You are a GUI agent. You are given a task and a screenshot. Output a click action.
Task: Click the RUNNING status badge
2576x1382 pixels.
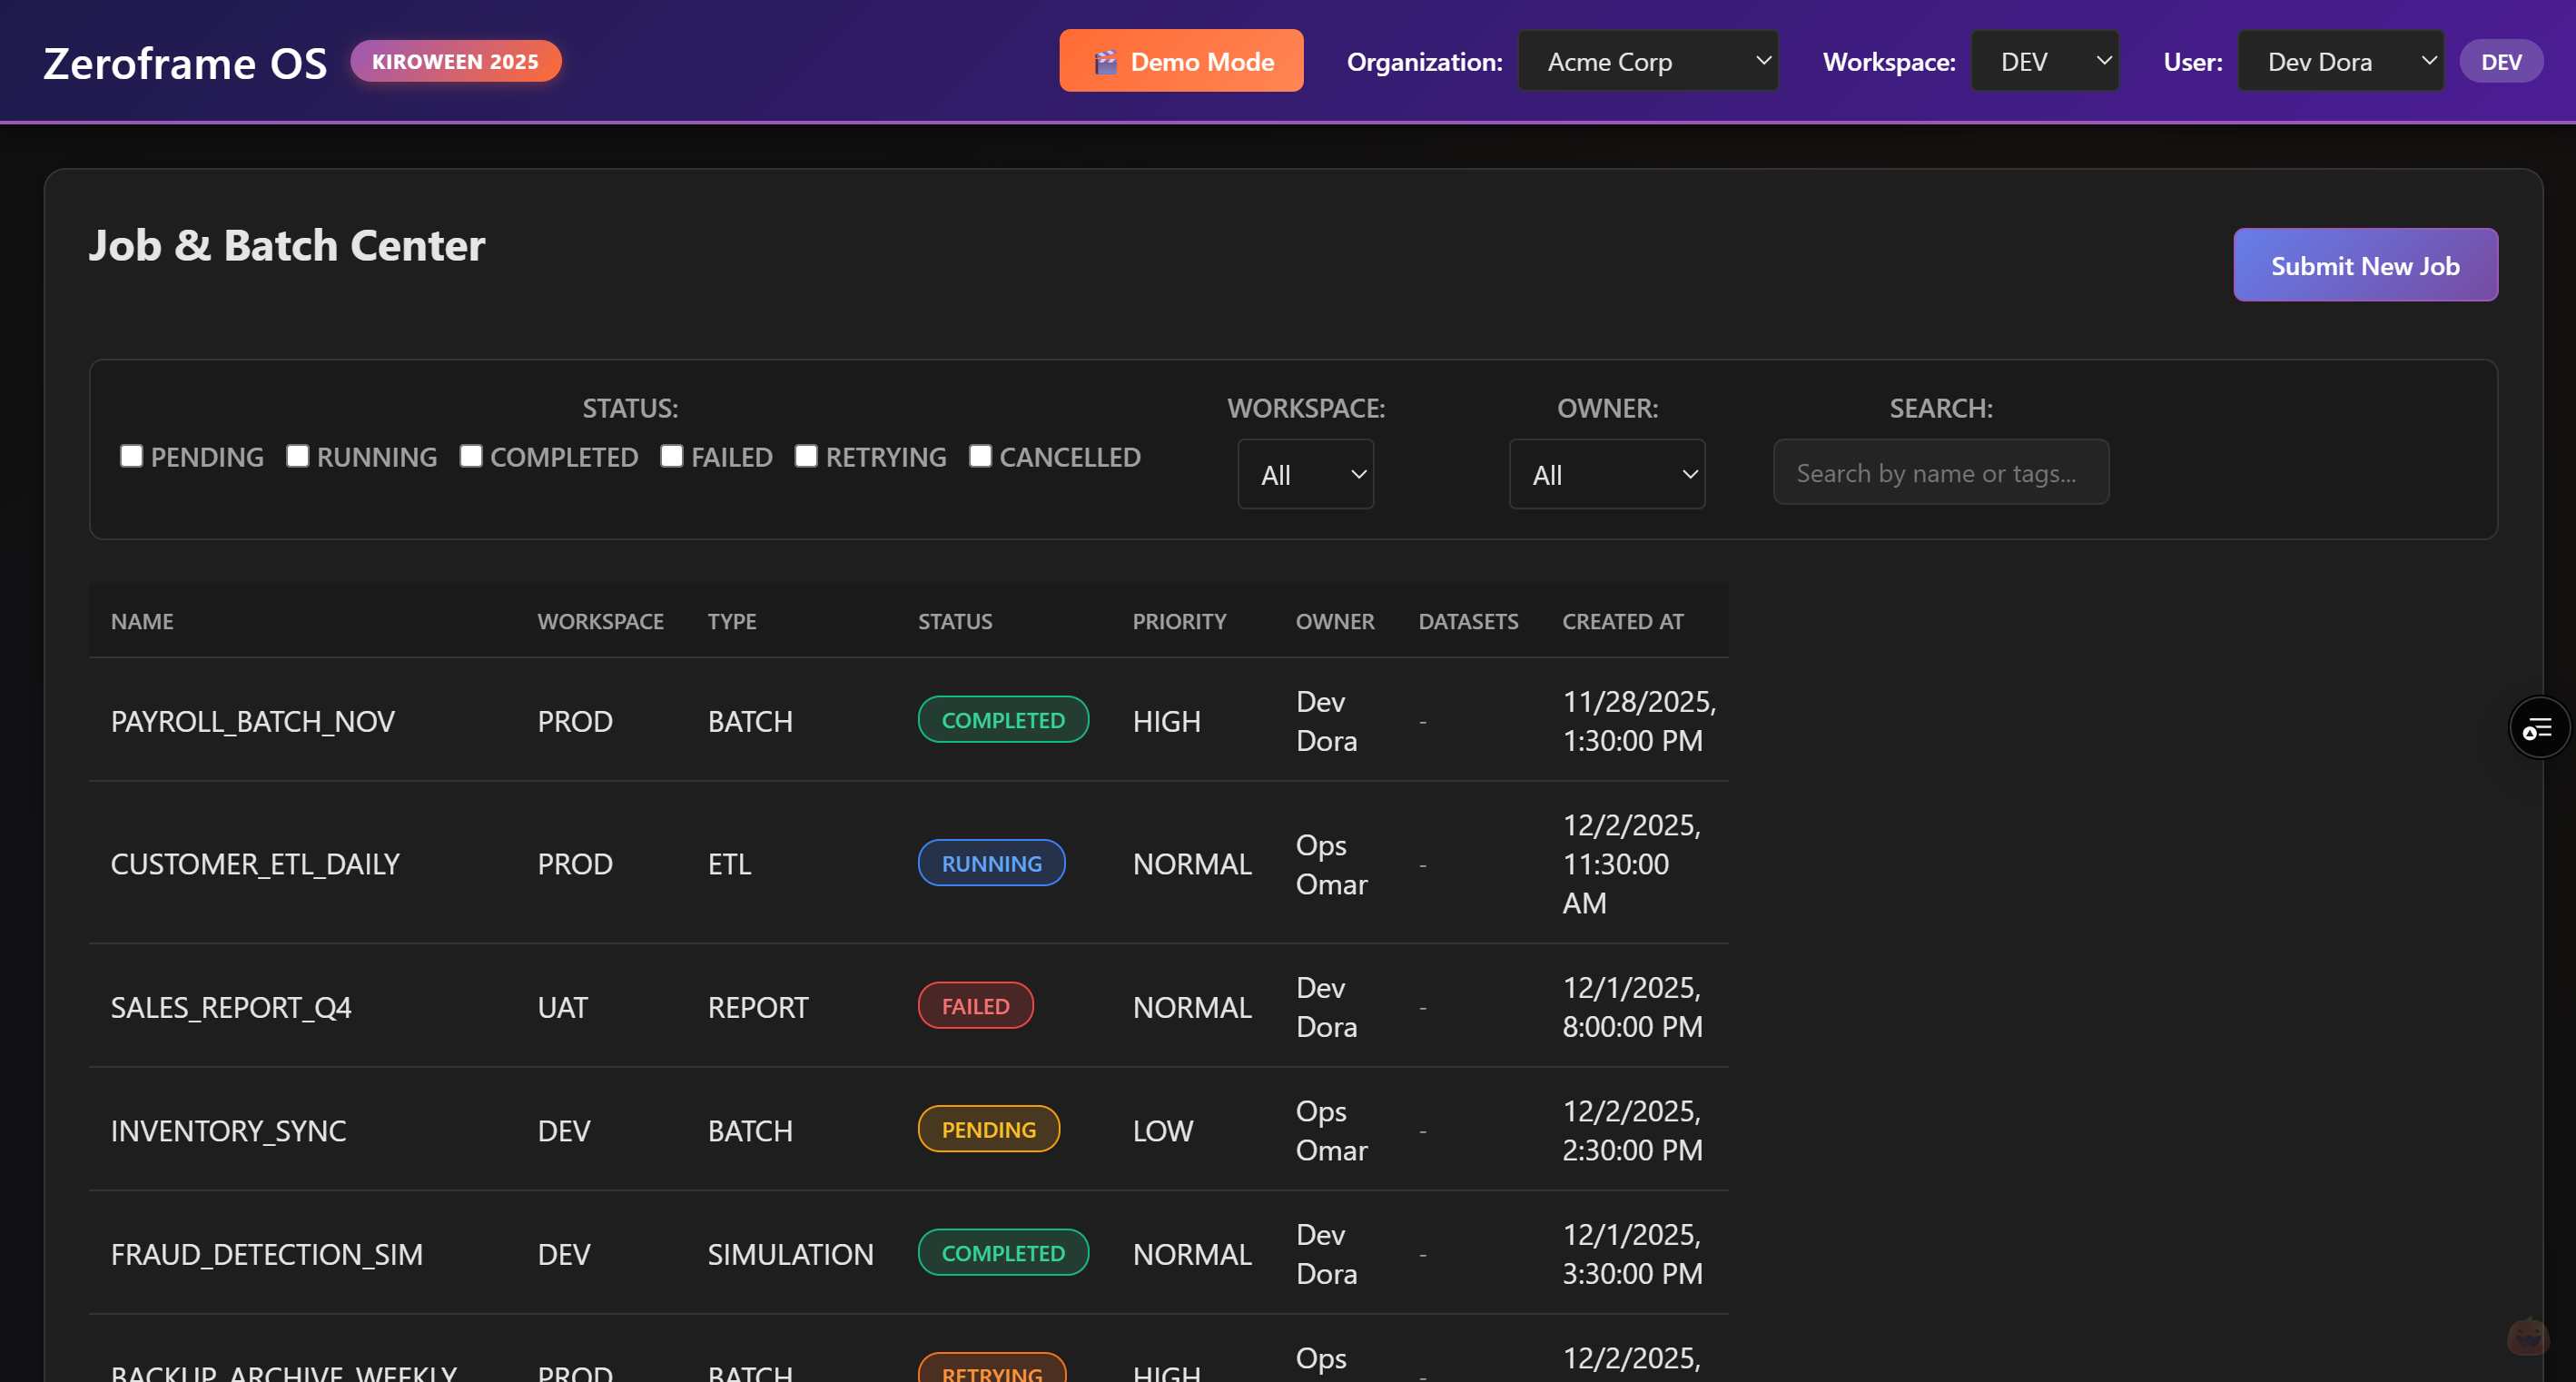tap(991, 863)
